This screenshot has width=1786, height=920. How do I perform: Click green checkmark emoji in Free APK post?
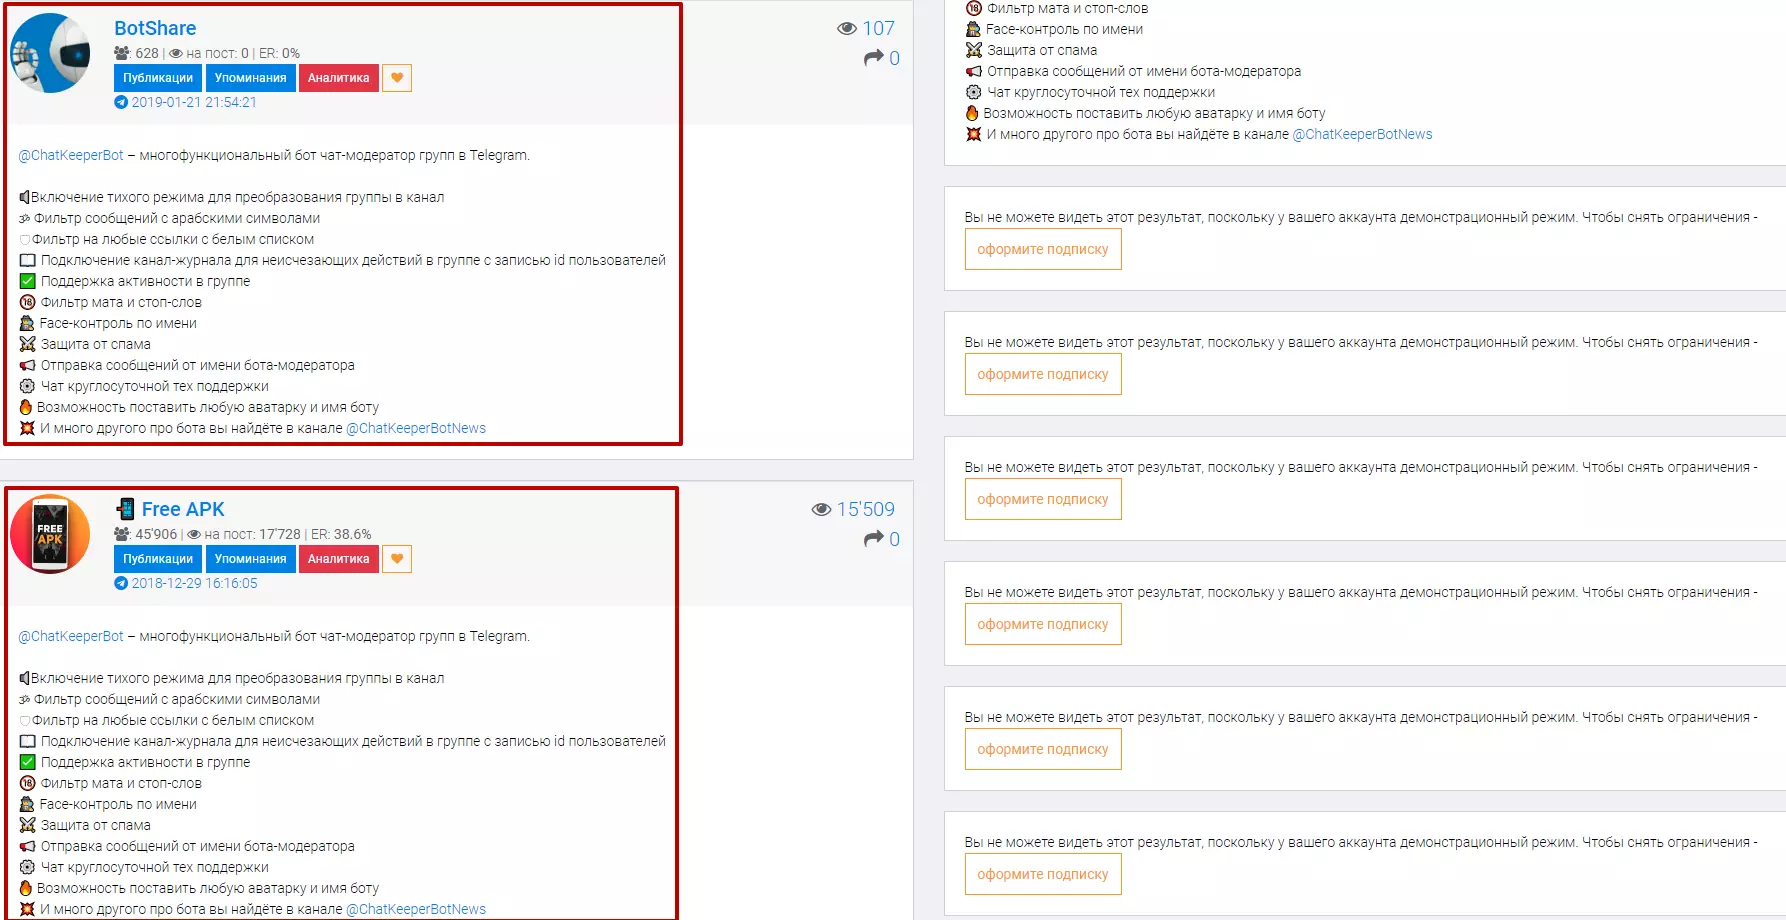tap(28, 762)
